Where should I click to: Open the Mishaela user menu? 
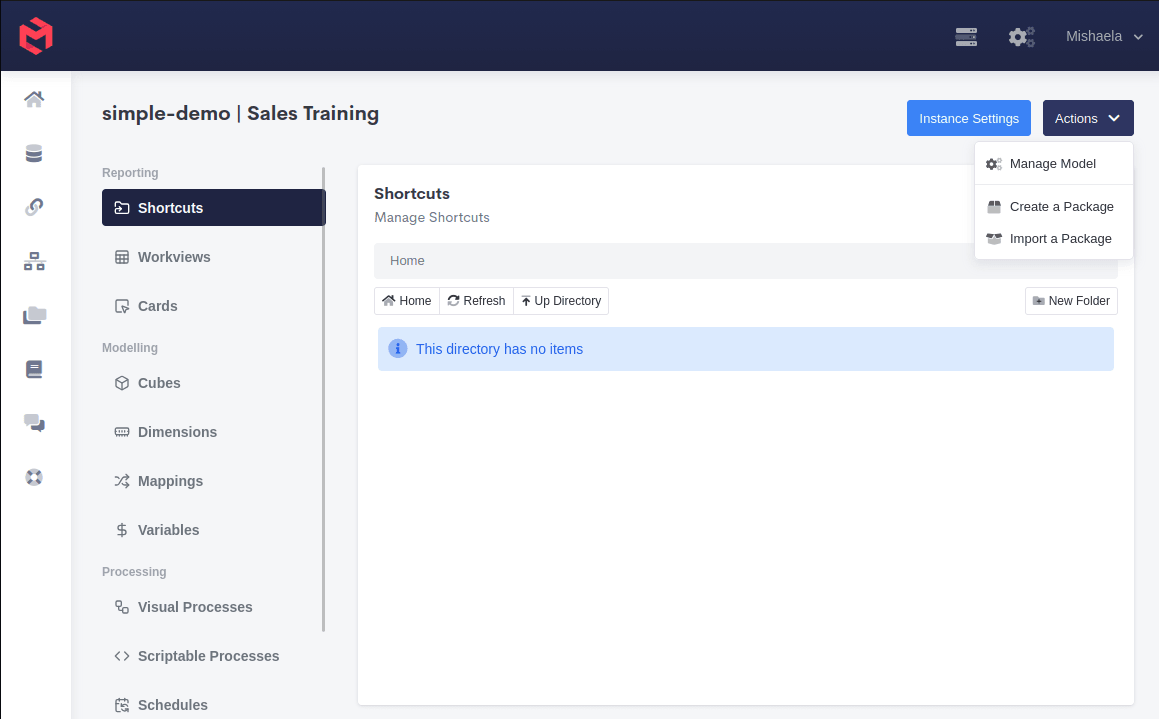1104,36
